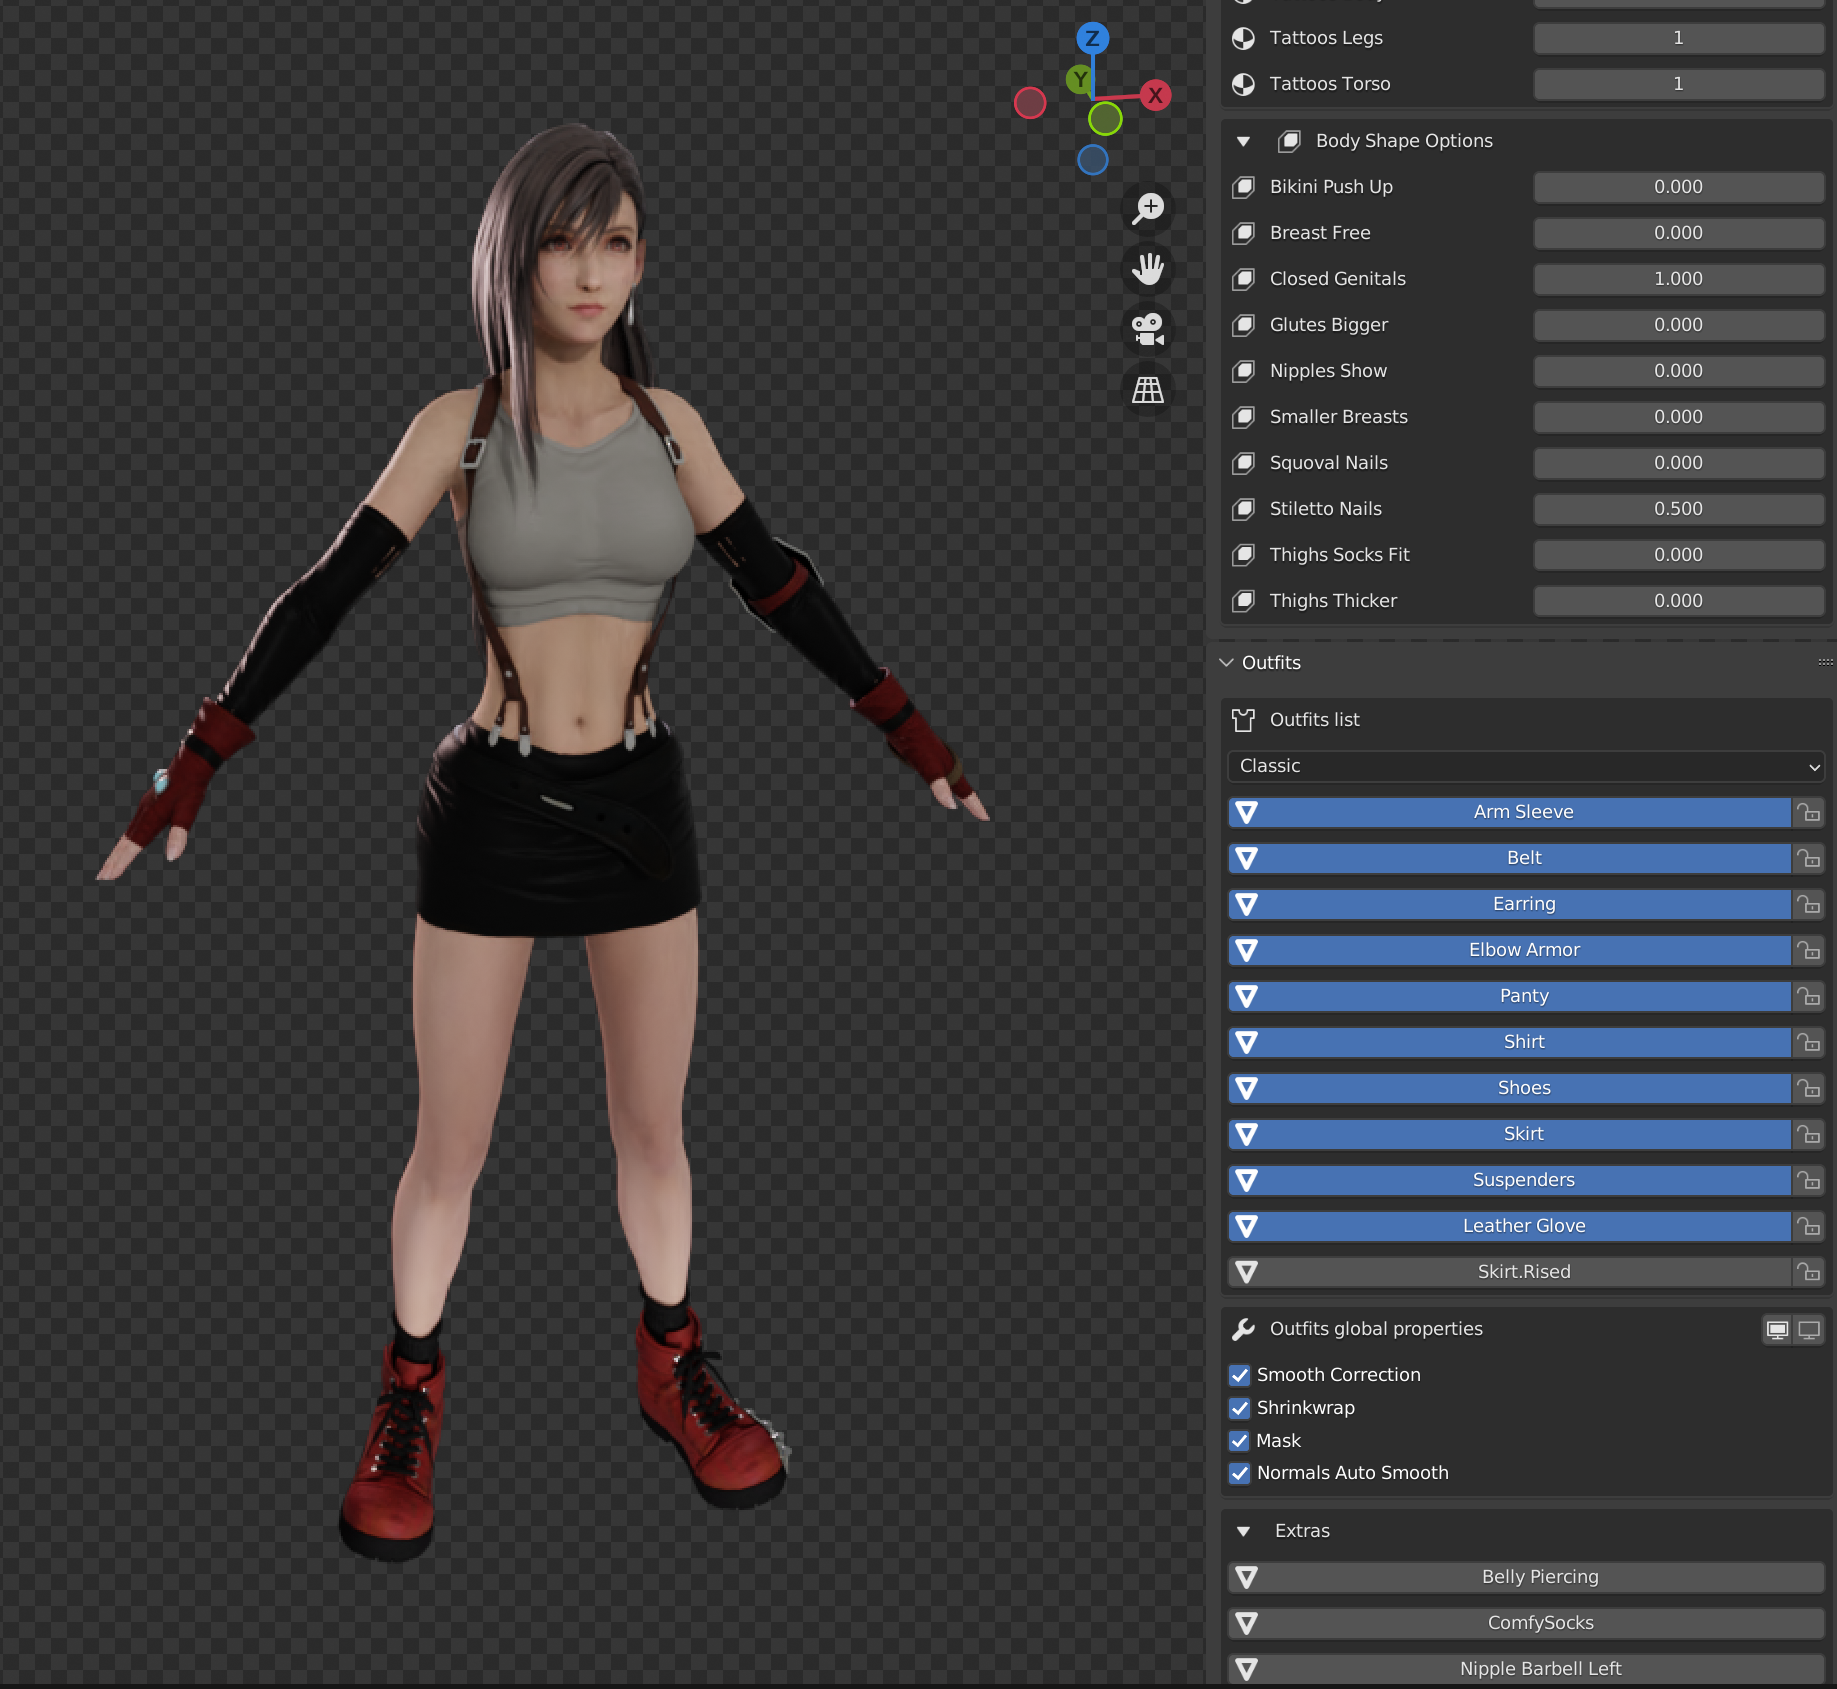Click the zoom magnifier viewport icon
1837x1689 pixels.
point(1148,208)
